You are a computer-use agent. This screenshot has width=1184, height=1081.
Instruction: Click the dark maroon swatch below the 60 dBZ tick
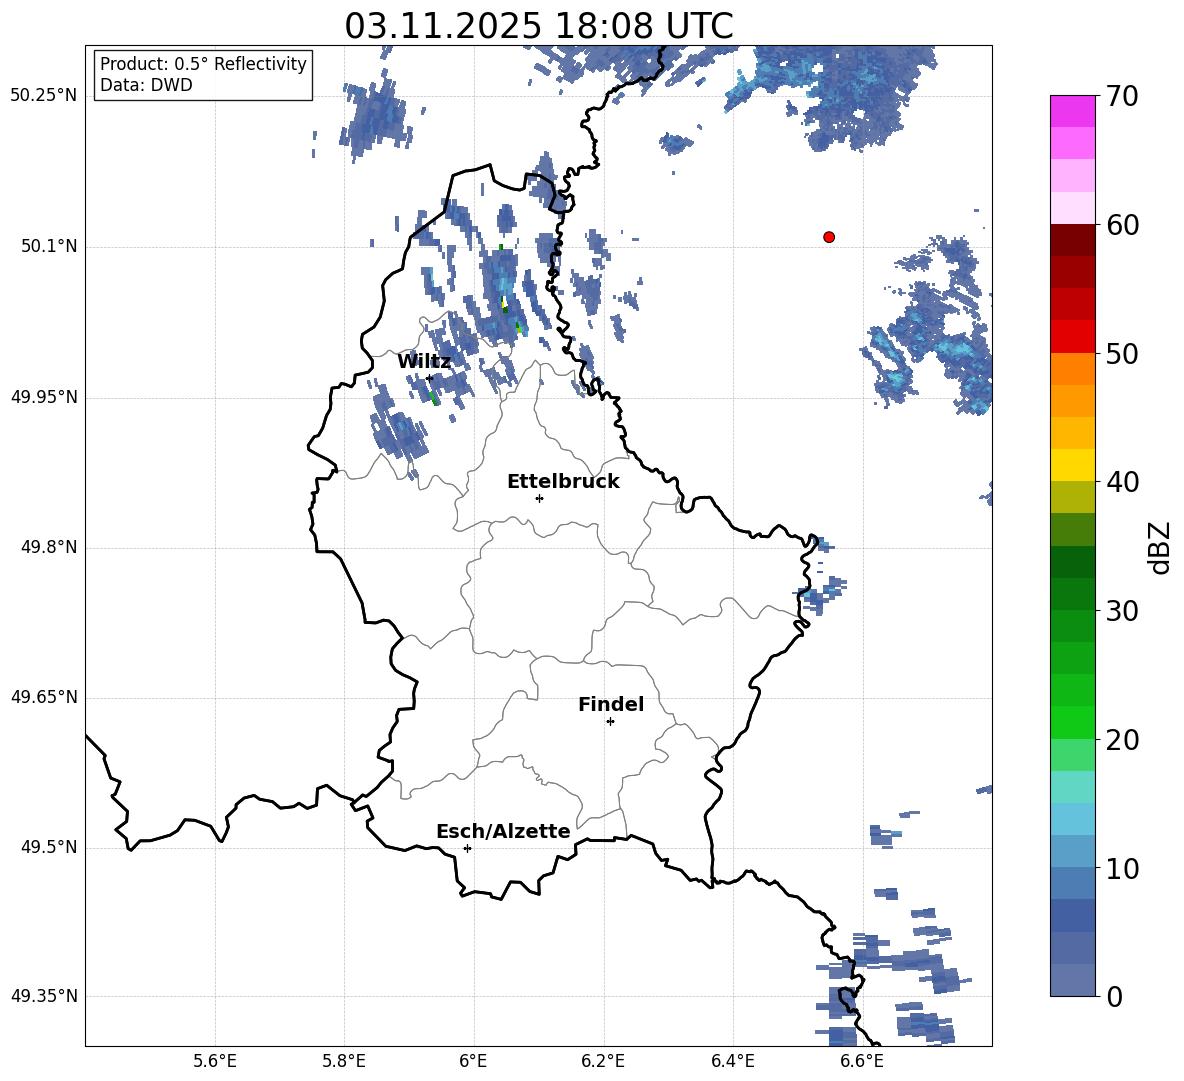[1073, 240]
